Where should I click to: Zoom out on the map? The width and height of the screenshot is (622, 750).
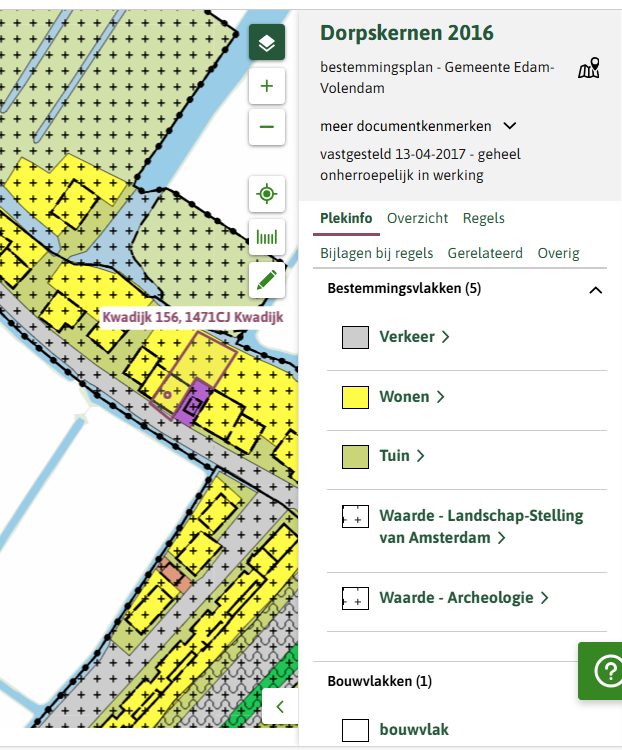(x=267, y=127)
